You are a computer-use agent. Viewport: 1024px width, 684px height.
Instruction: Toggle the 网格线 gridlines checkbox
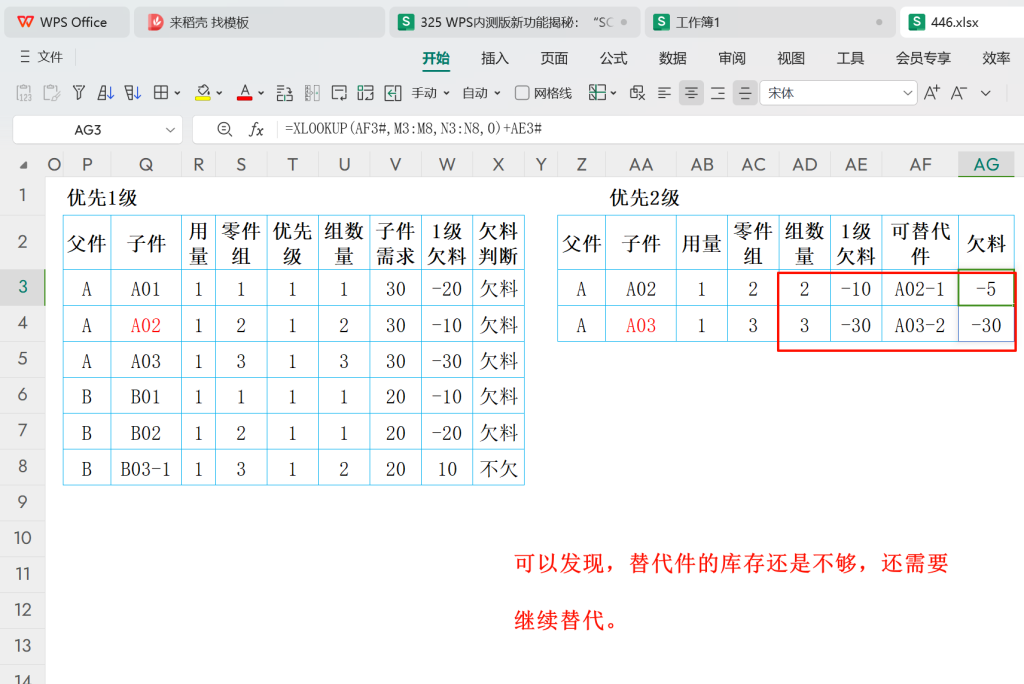tap(522, 93)
